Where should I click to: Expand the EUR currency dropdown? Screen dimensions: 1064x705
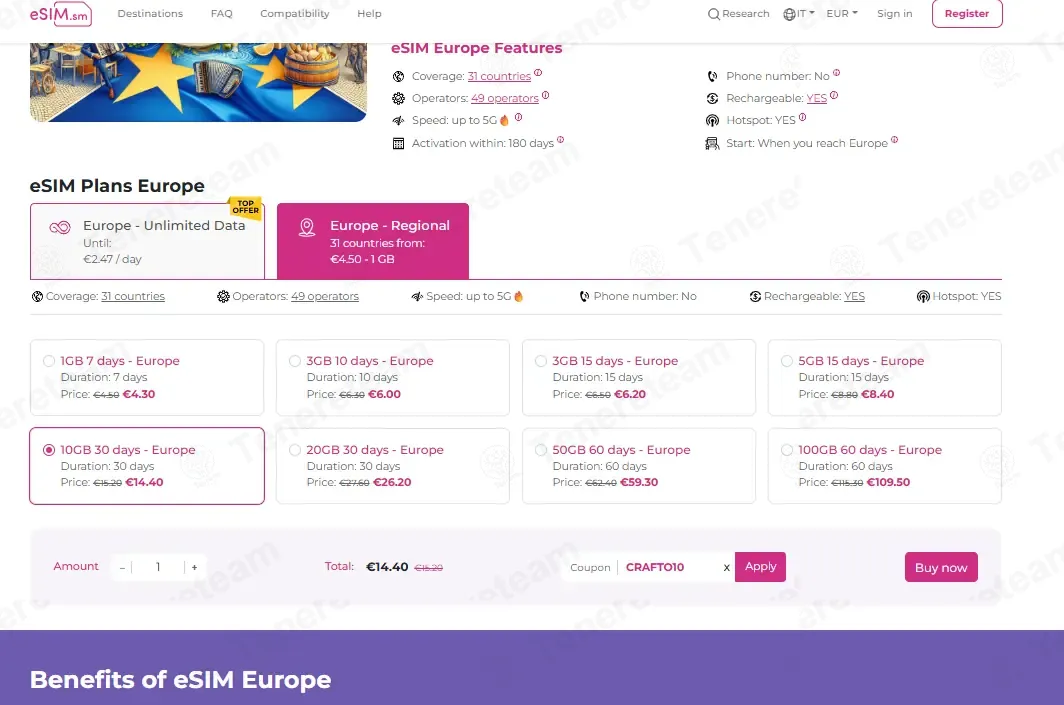(x=842, y=14)
